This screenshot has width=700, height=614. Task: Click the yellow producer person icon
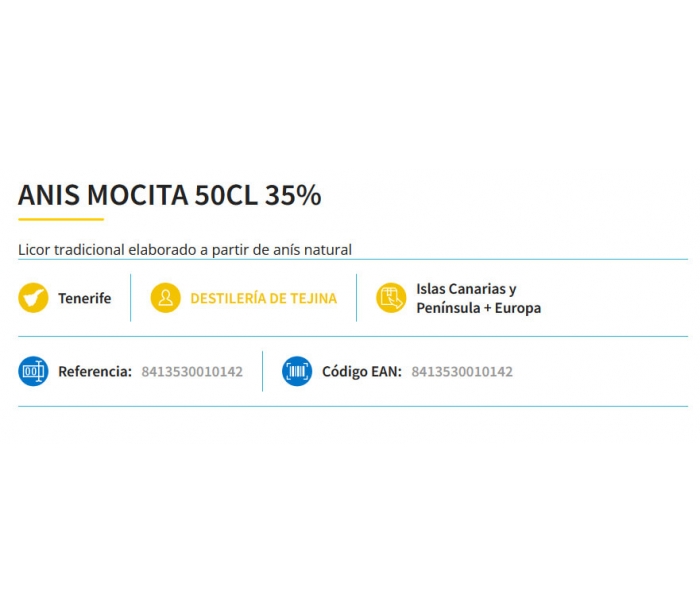pyautogui.click(x=165, y=298)
